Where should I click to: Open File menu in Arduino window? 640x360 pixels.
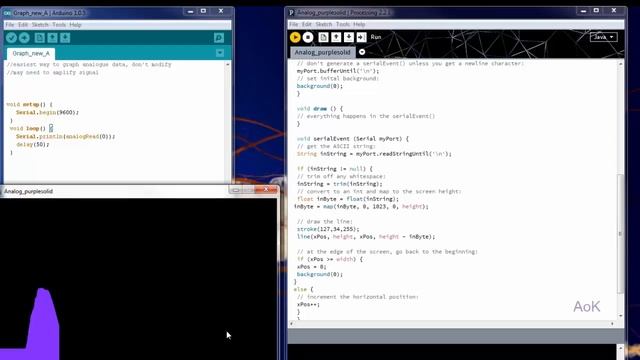point(9,25)
